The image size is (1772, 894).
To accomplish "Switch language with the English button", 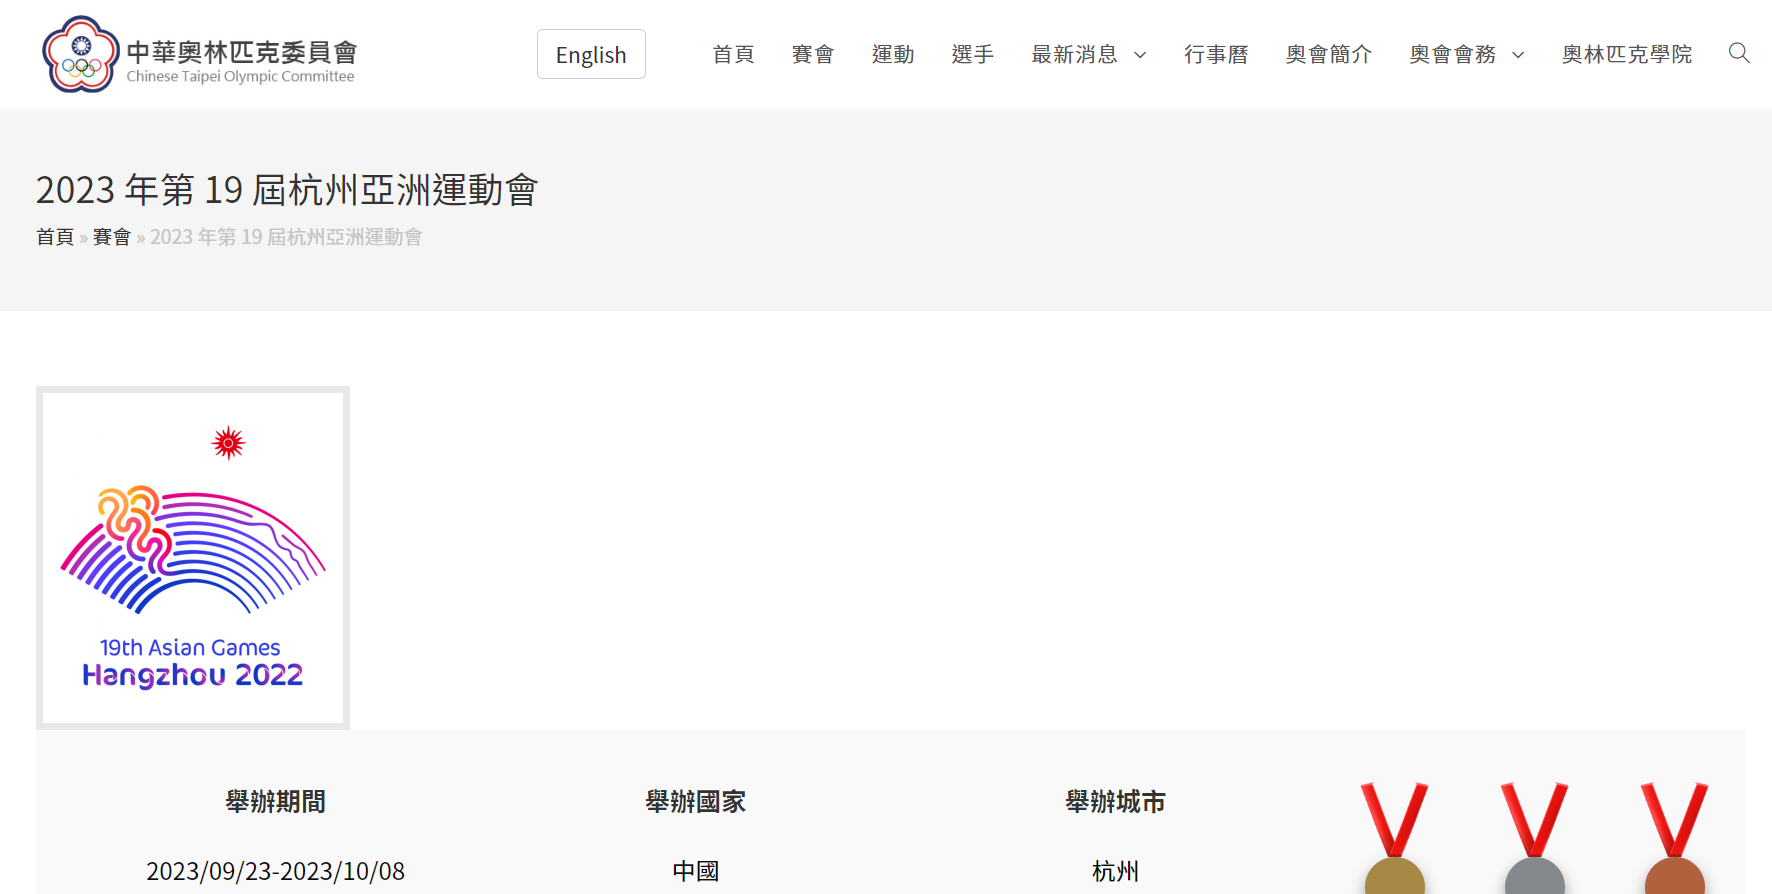I will point(591,54).
